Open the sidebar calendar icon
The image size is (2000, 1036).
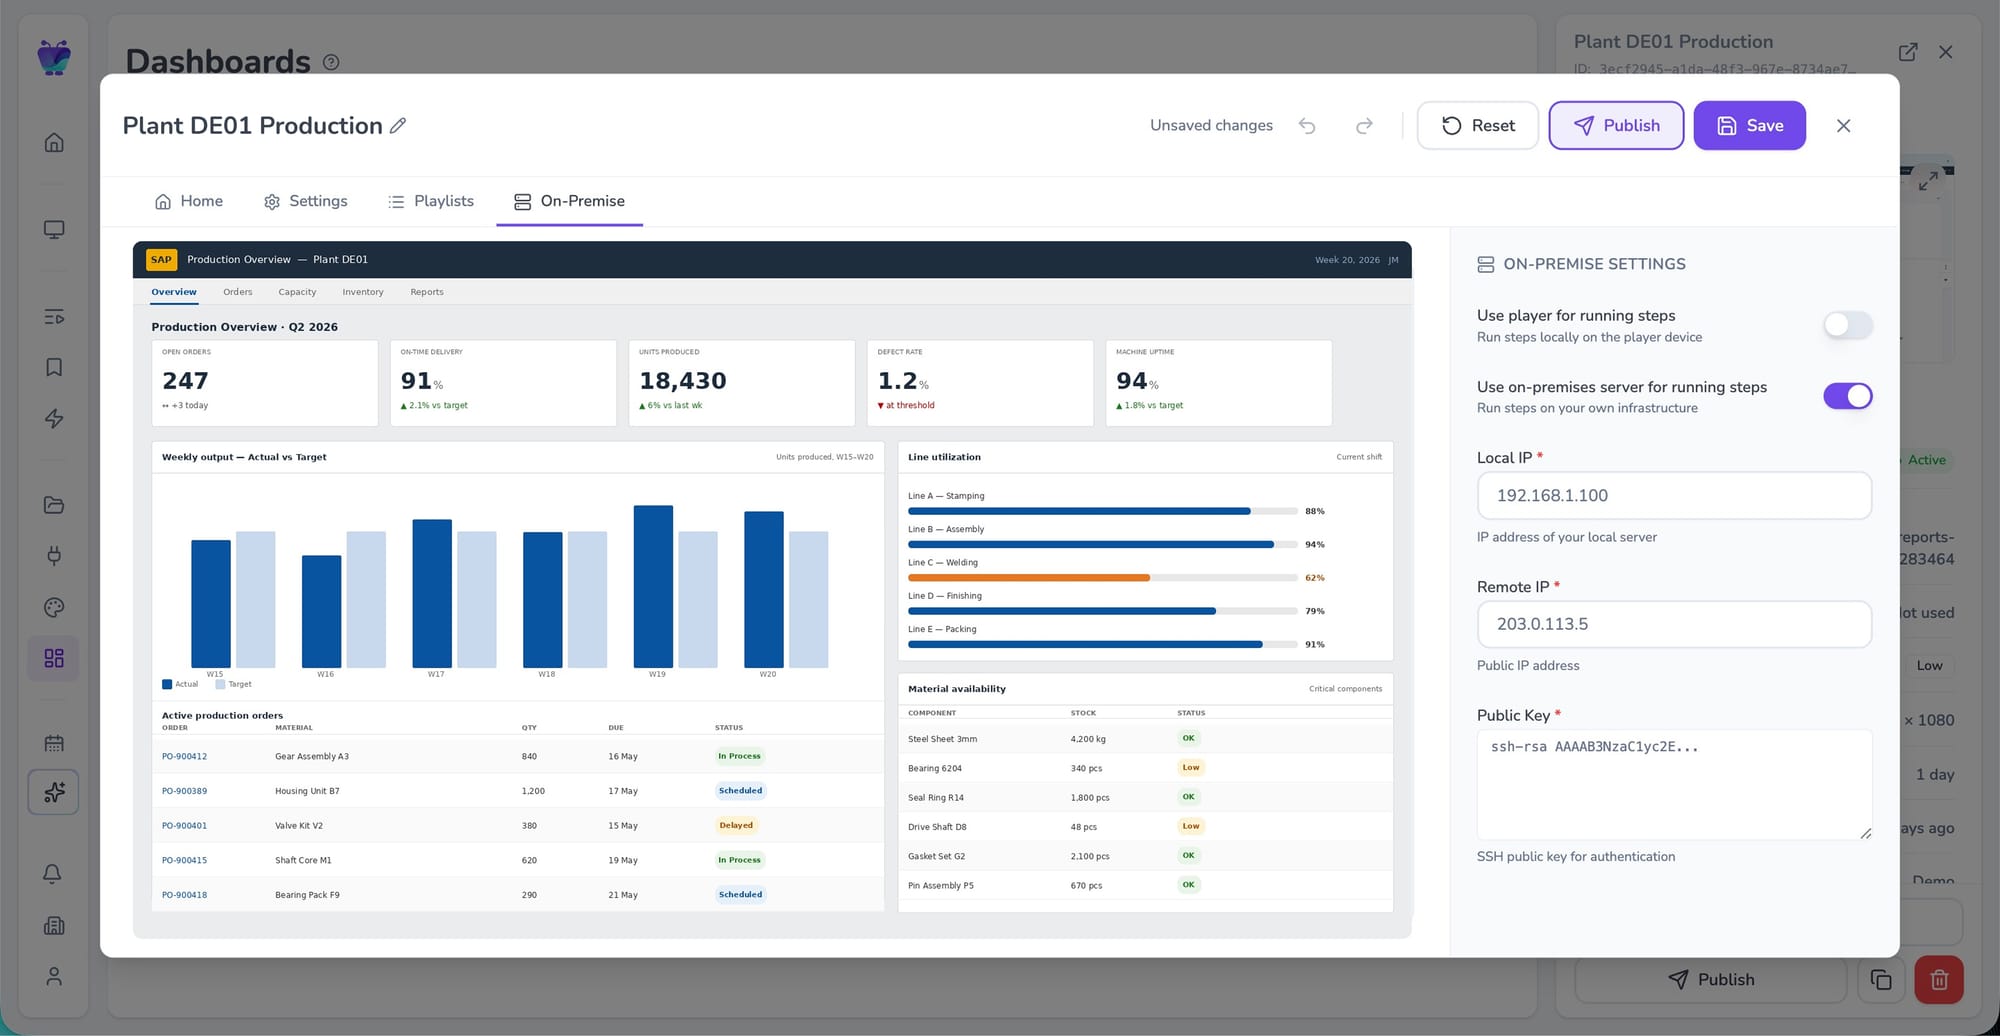click(54, 743)
